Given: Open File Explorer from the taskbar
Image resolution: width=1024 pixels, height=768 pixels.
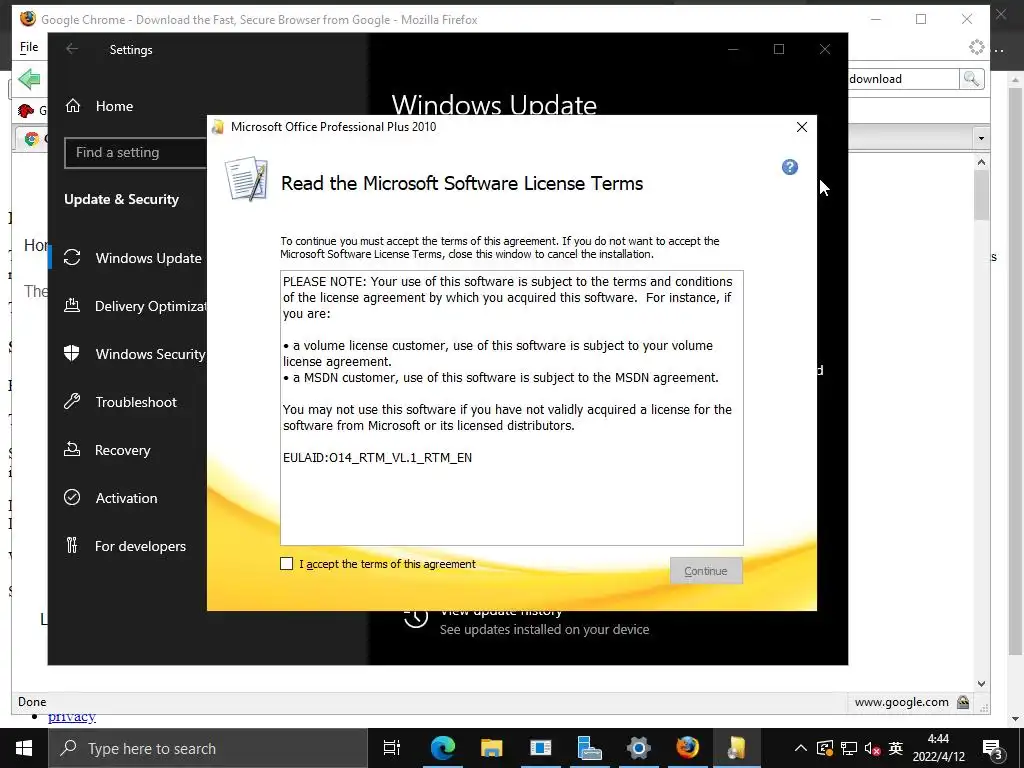Looking at the screenshot, I should (x=491, y=748).
